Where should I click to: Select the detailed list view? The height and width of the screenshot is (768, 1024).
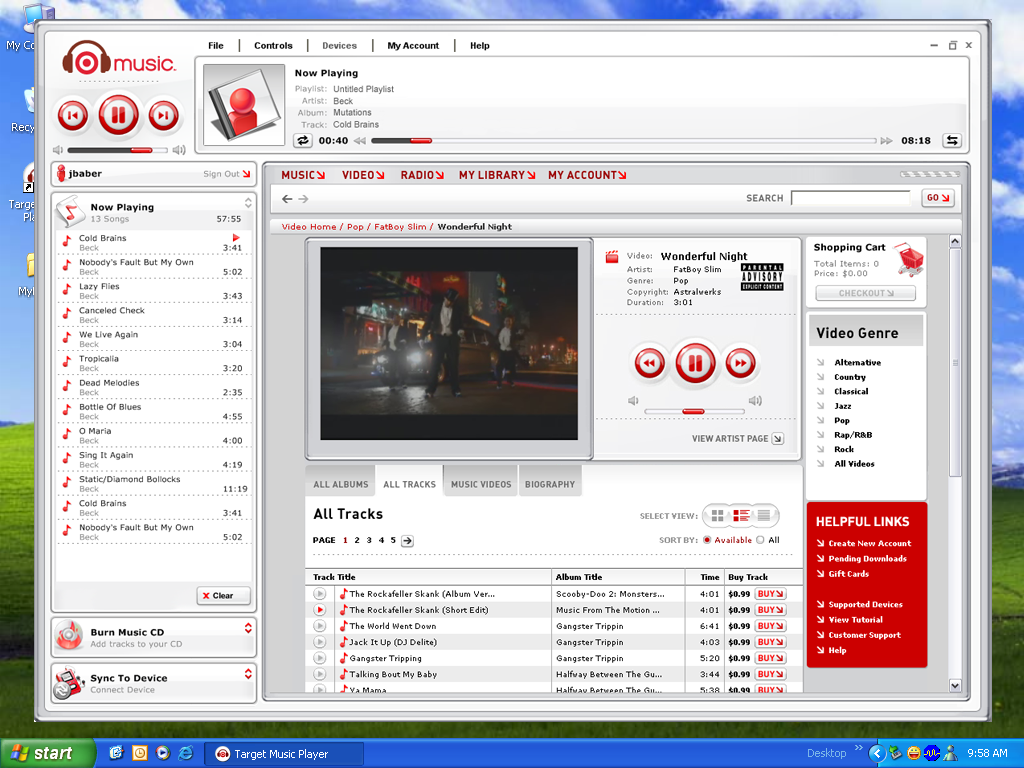pyautogui.click(x=741, y=516)
